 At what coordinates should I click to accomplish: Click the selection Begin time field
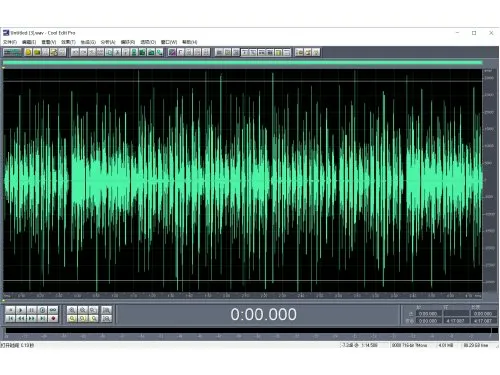click(428, 314)
